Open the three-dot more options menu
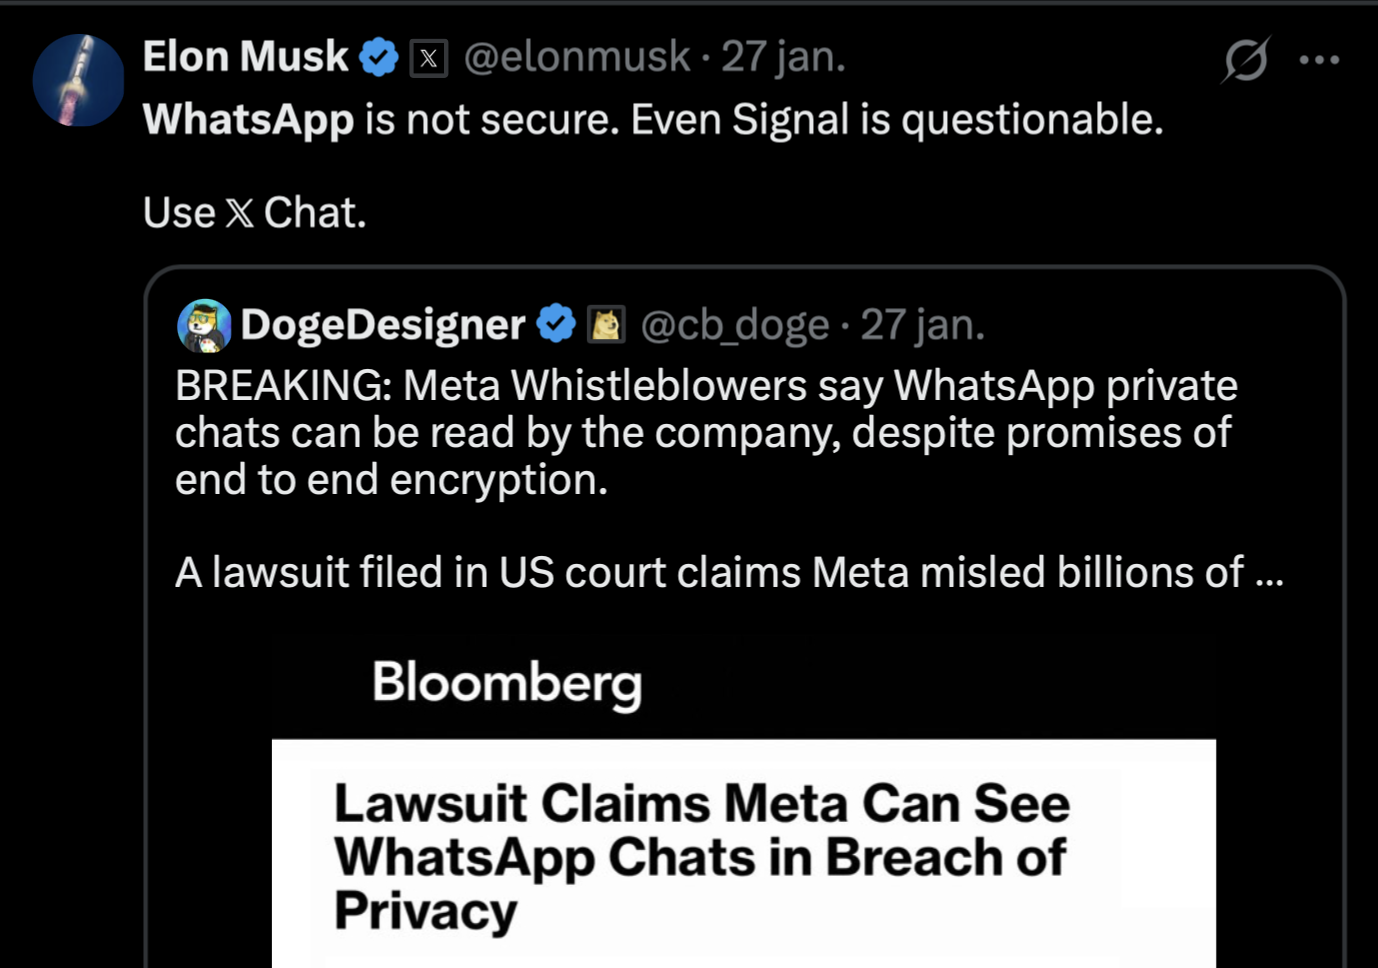Viewport: 1378px width, 968px height. point(1319,60)
